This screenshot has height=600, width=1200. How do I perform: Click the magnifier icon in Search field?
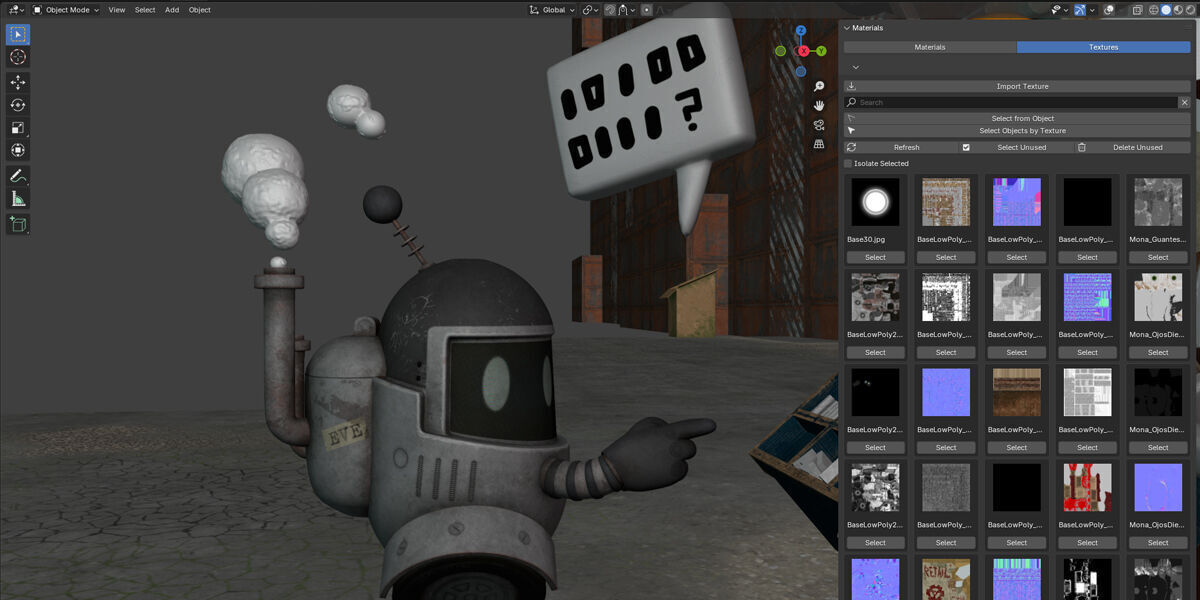[x=852, y=102]
